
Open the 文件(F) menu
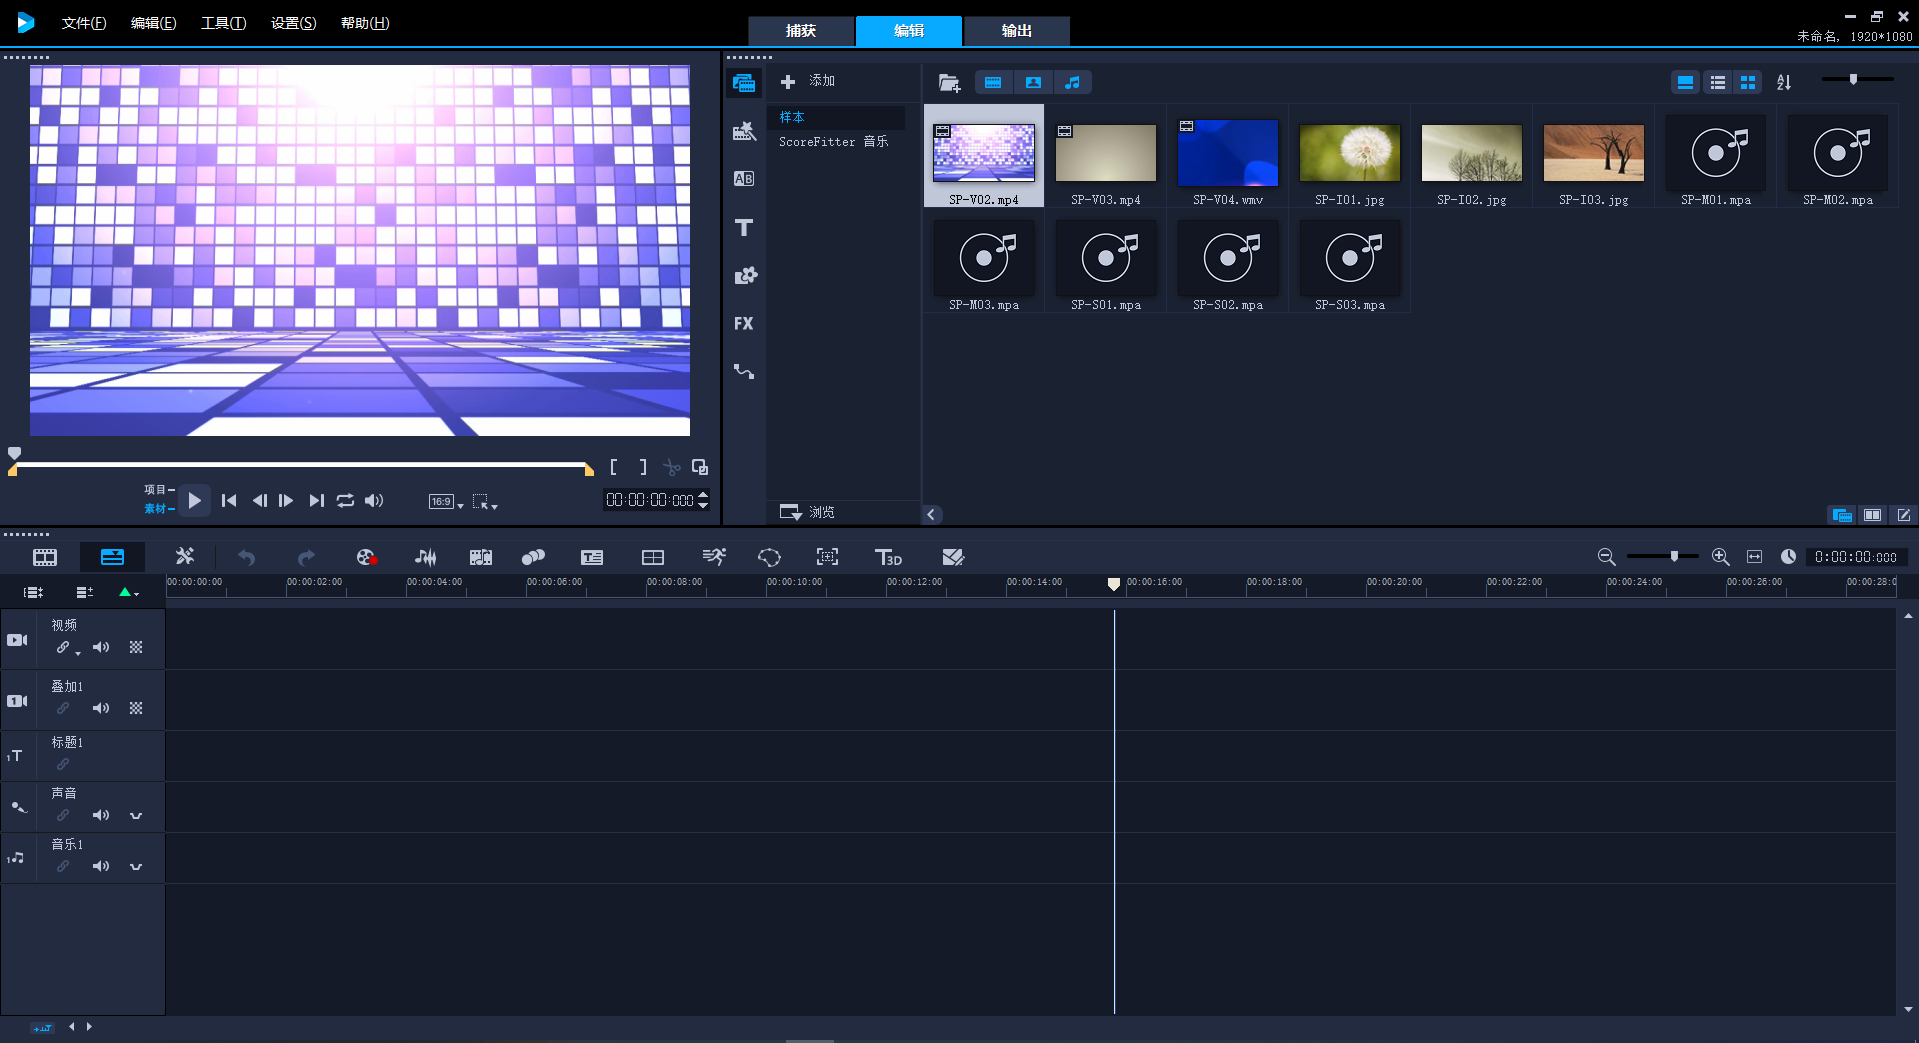[84, 23]
